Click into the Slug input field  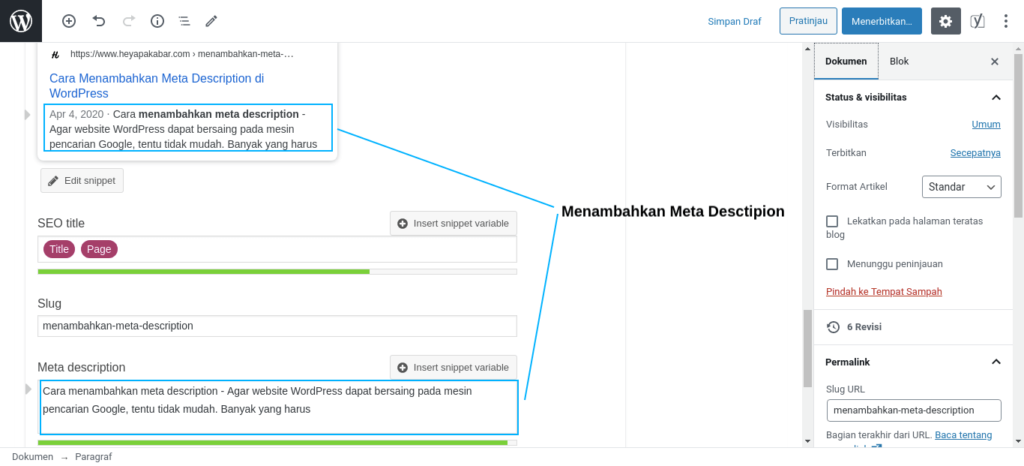pyautogui.click(x=278, y=326)
